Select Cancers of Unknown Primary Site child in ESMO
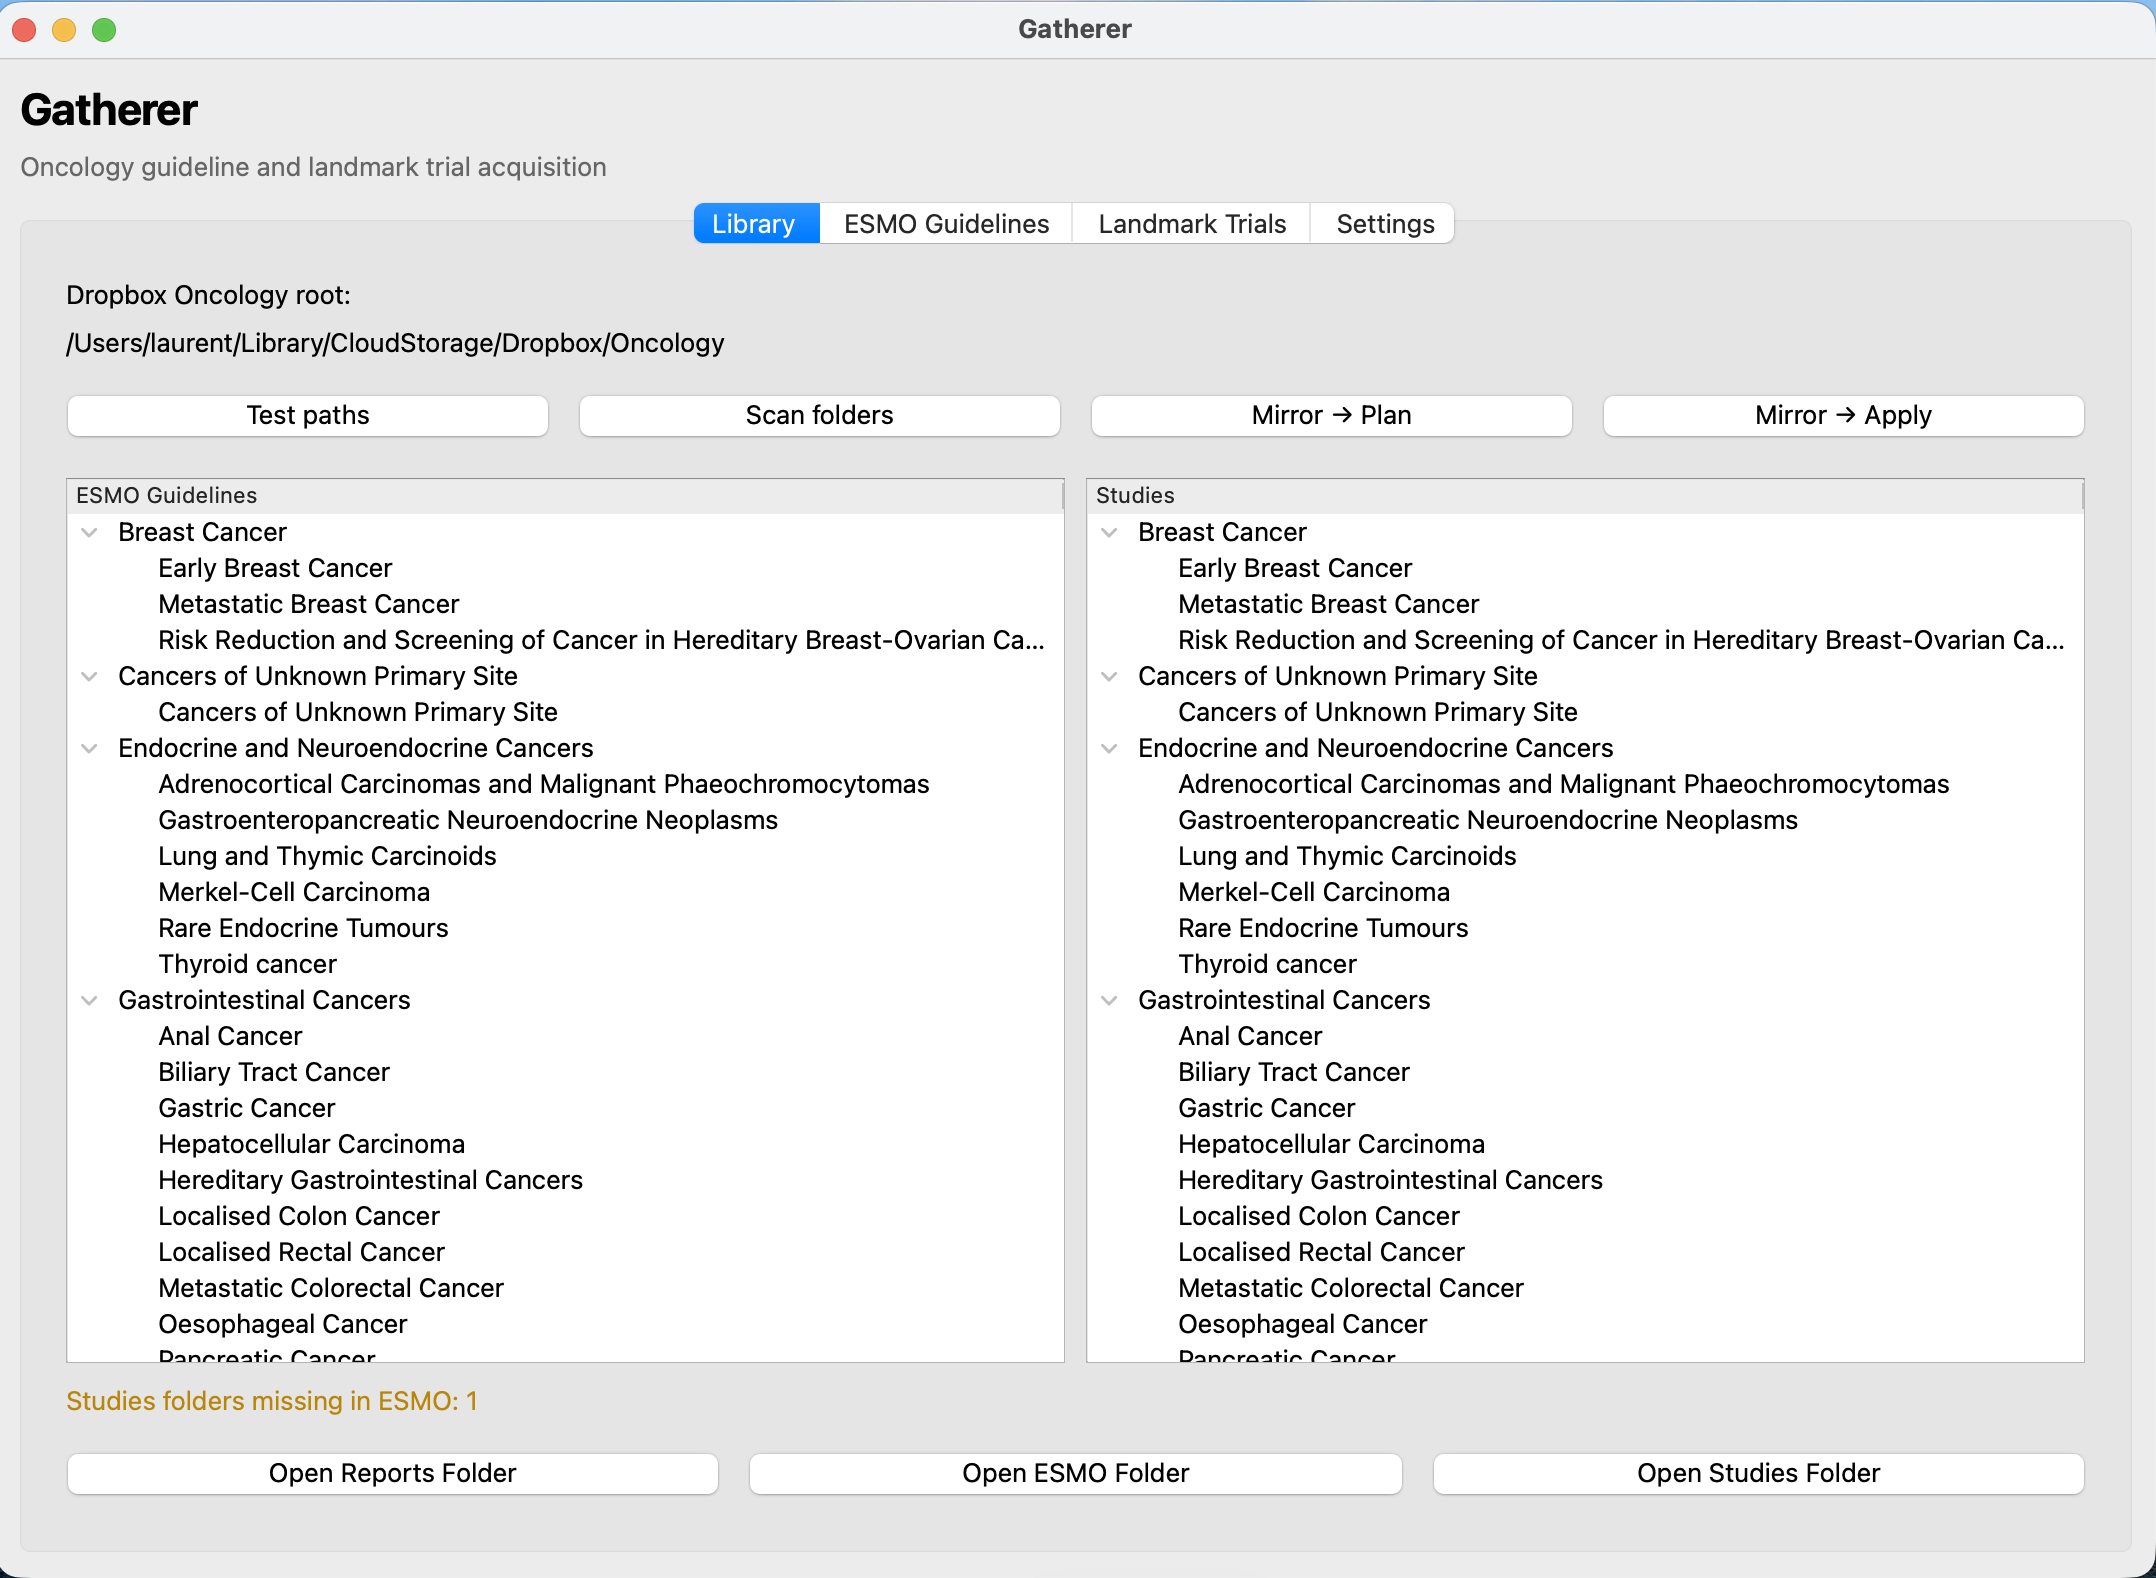Screen dimensions: 2156x1578 pyautogui.click(x=565, y=712)
